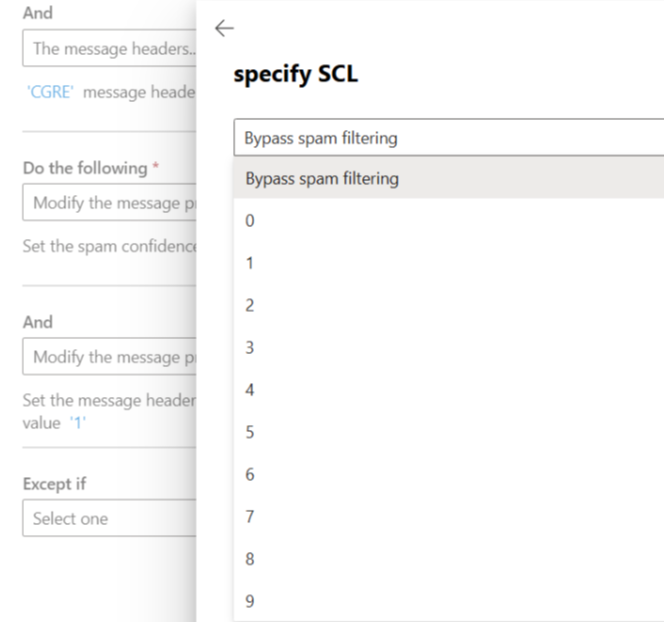This screenshot has width=664, height=622.
Task: Pick SCL value 2 from list
Action: 249,306
